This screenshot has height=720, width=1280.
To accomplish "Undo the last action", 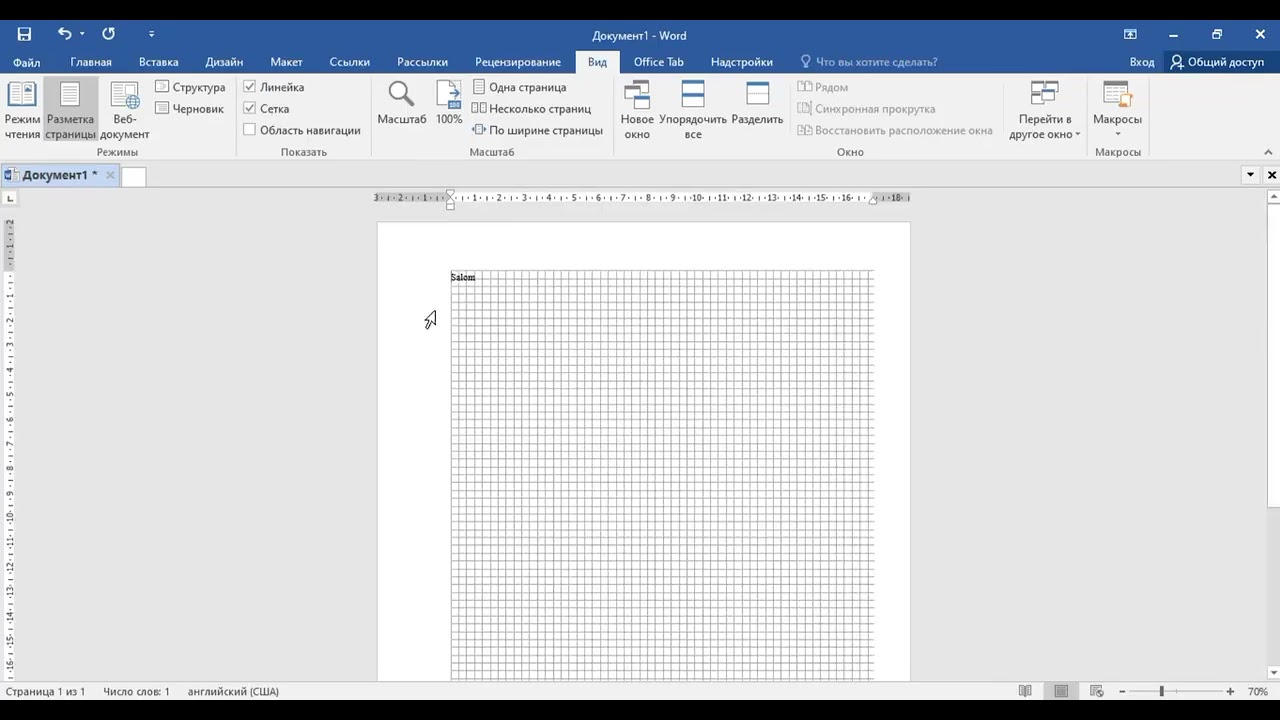I will [x=64, y=34].
